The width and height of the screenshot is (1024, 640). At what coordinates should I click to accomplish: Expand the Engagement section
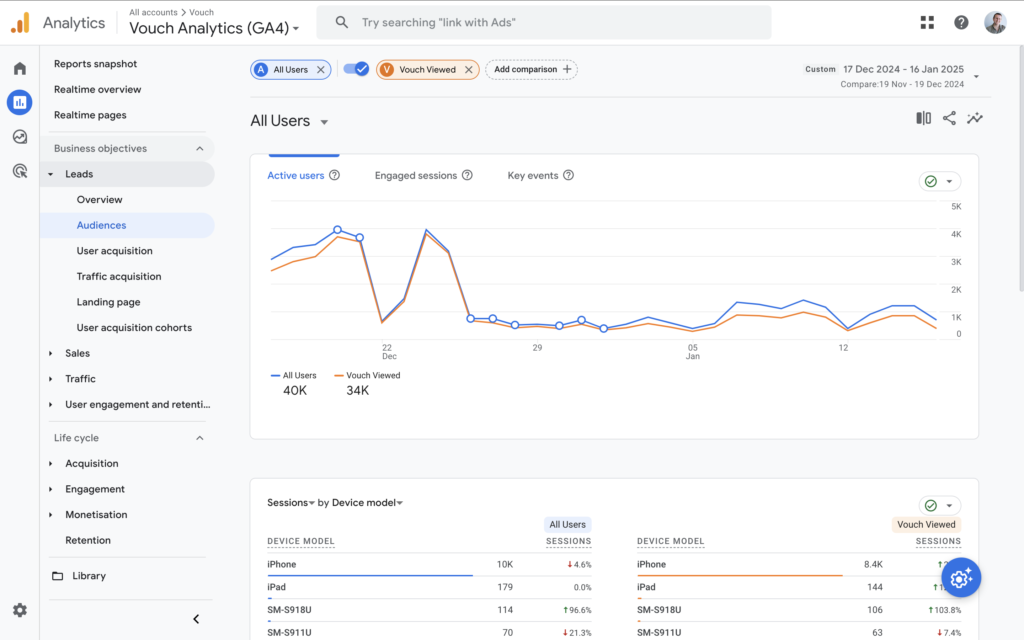click(50, 489)
